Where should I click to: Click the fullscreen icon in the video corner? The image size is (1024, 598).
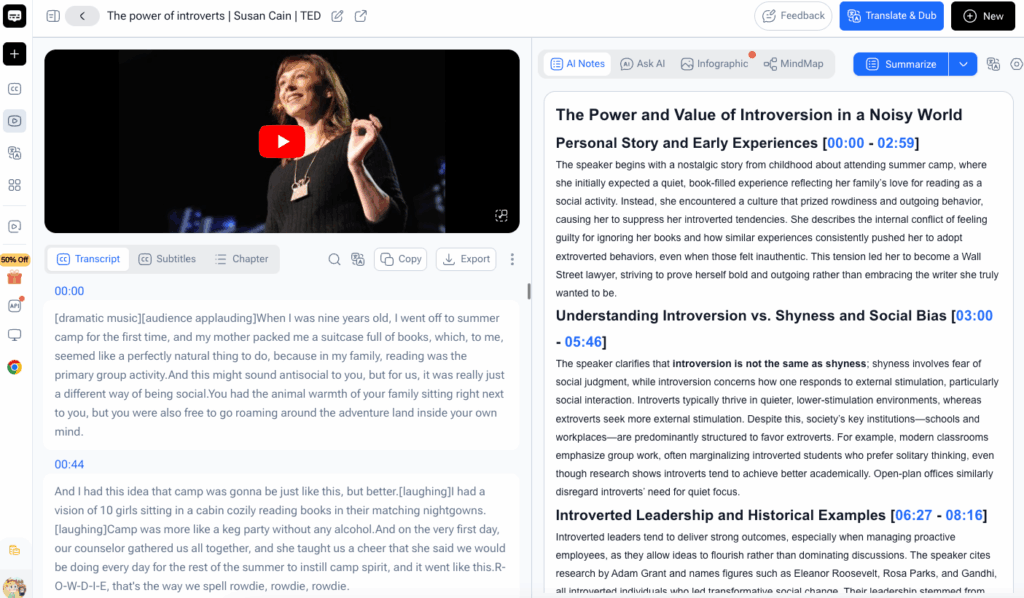[x=501, y=215]
